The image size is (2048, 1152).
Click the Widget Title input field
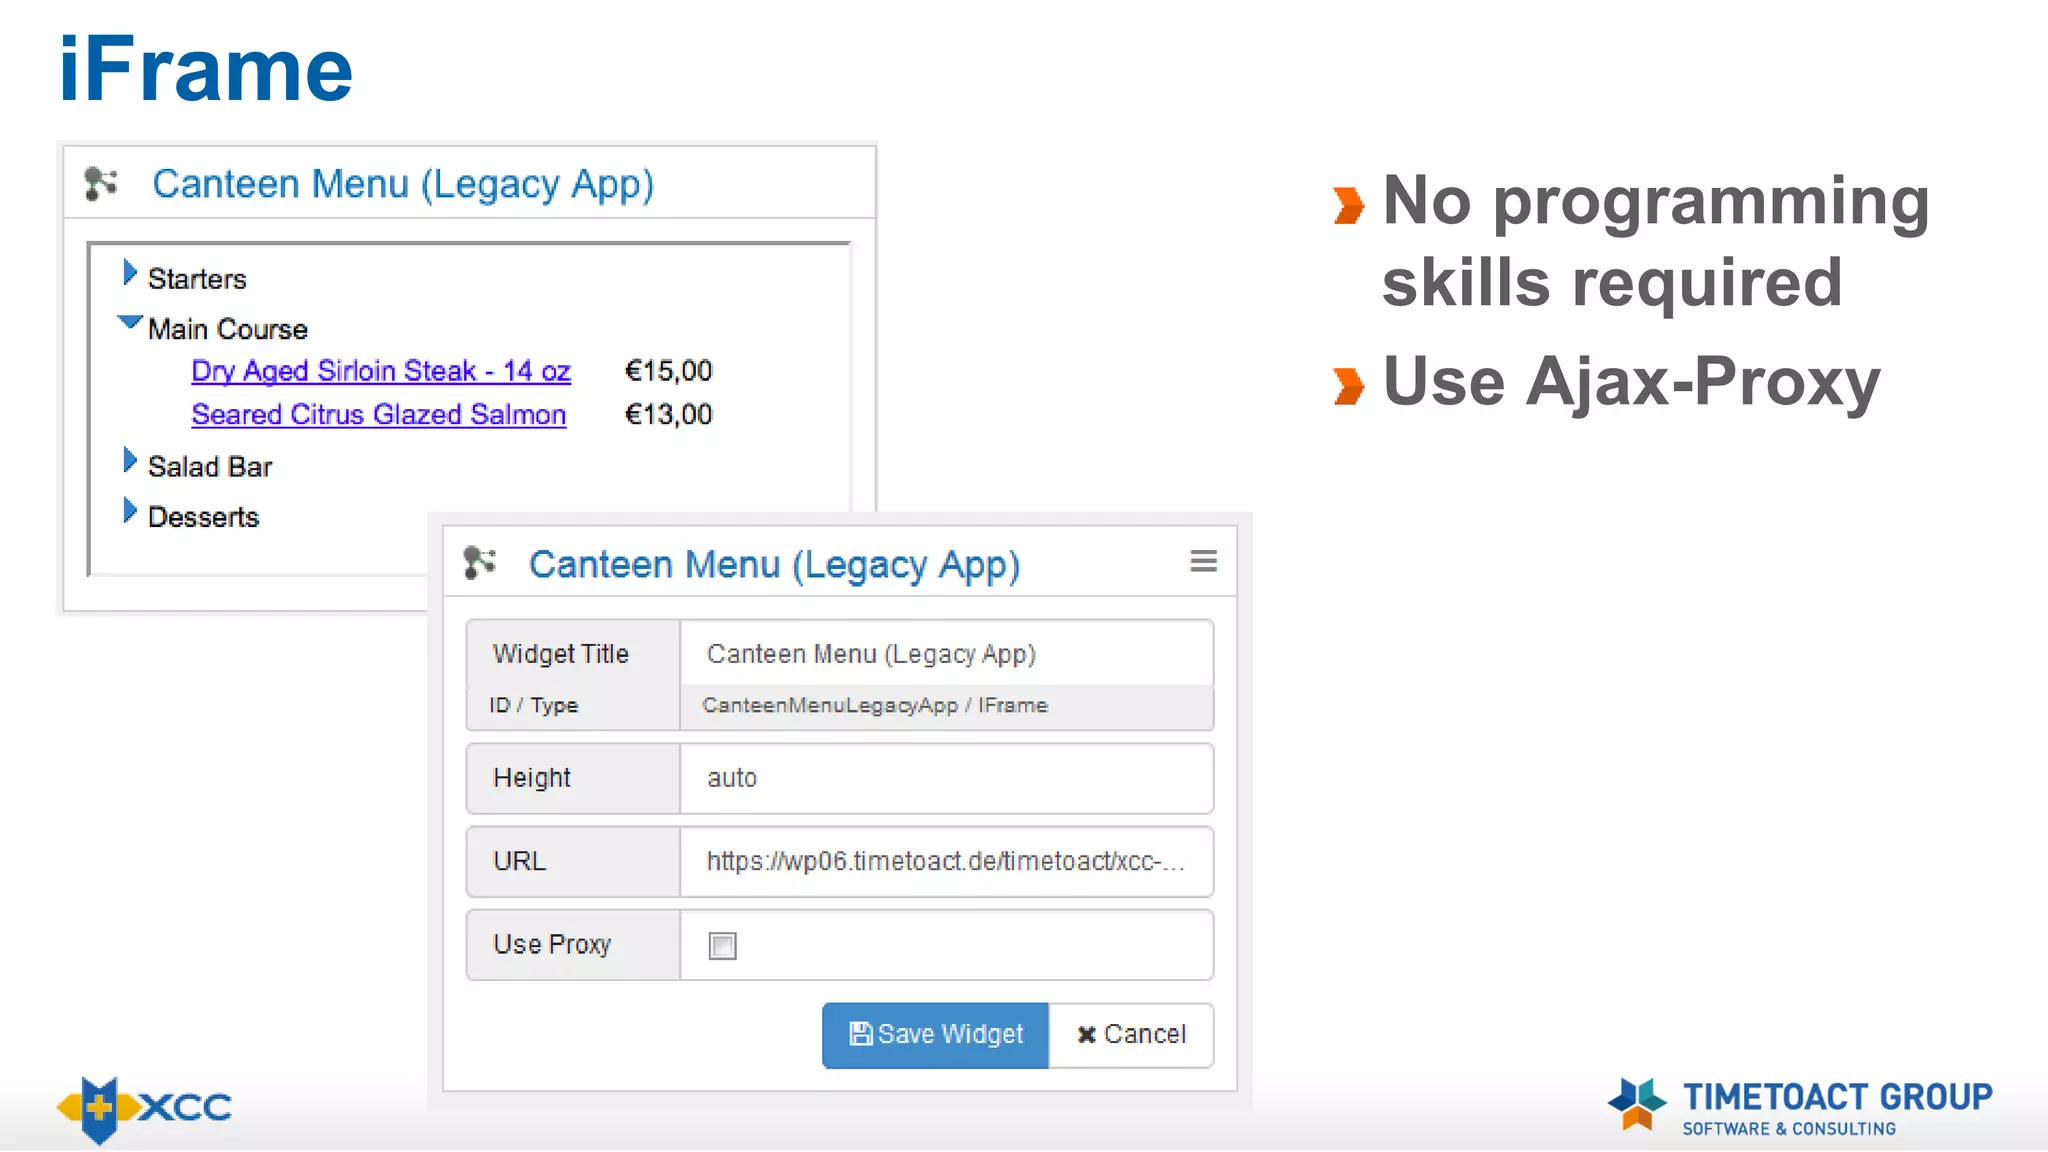click(x=946, y=653)
